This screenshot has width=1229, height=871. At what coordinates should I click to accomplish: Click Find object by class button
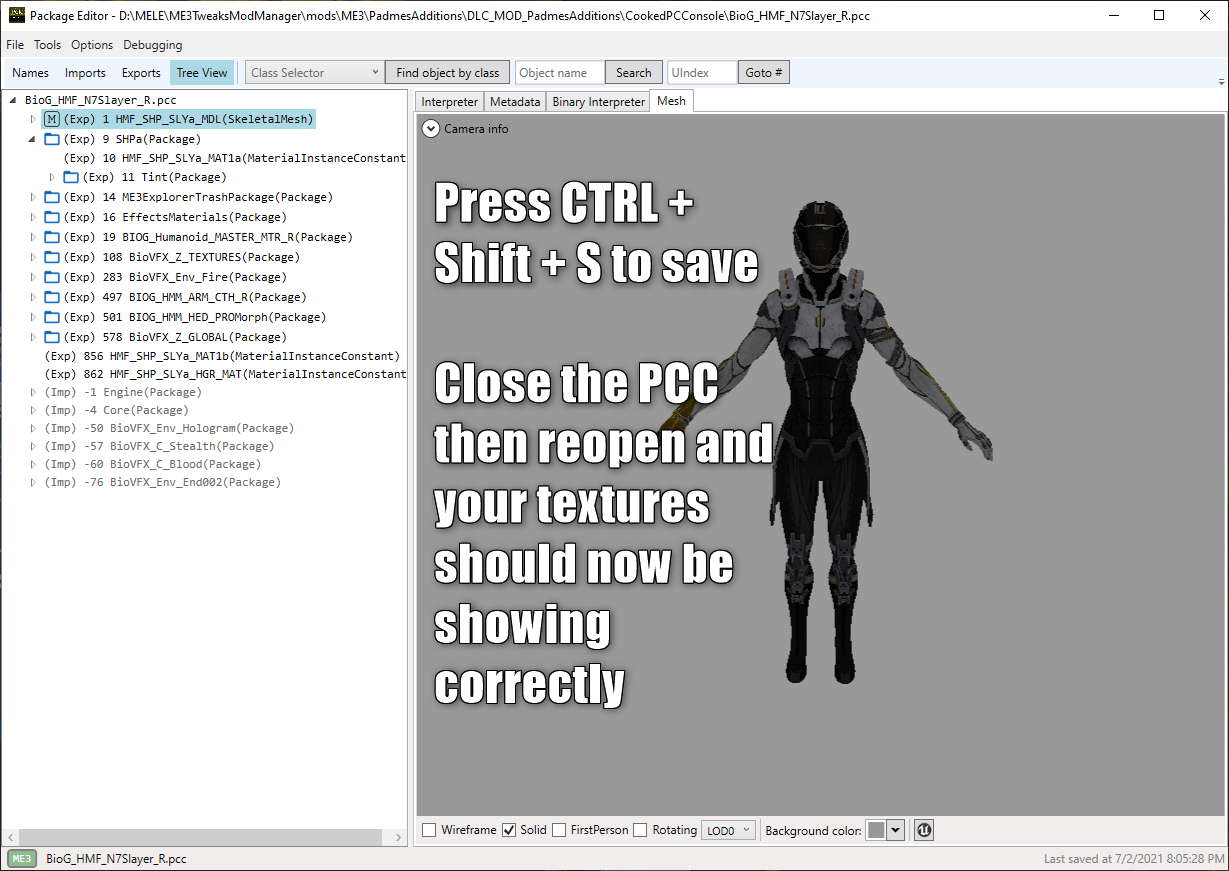pyautogui.click(x=447, y=72)
